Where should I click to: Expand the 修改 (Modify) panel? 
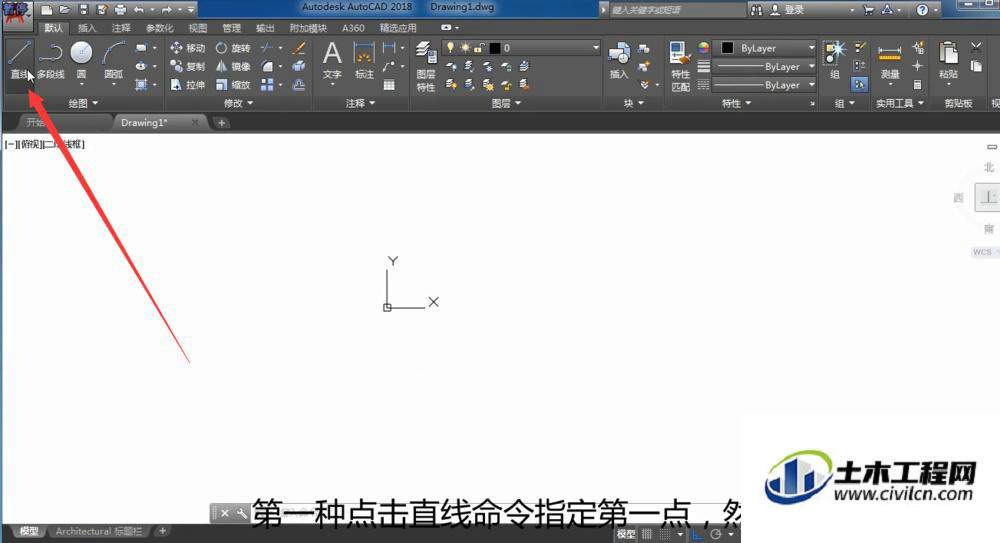[239, 103]
